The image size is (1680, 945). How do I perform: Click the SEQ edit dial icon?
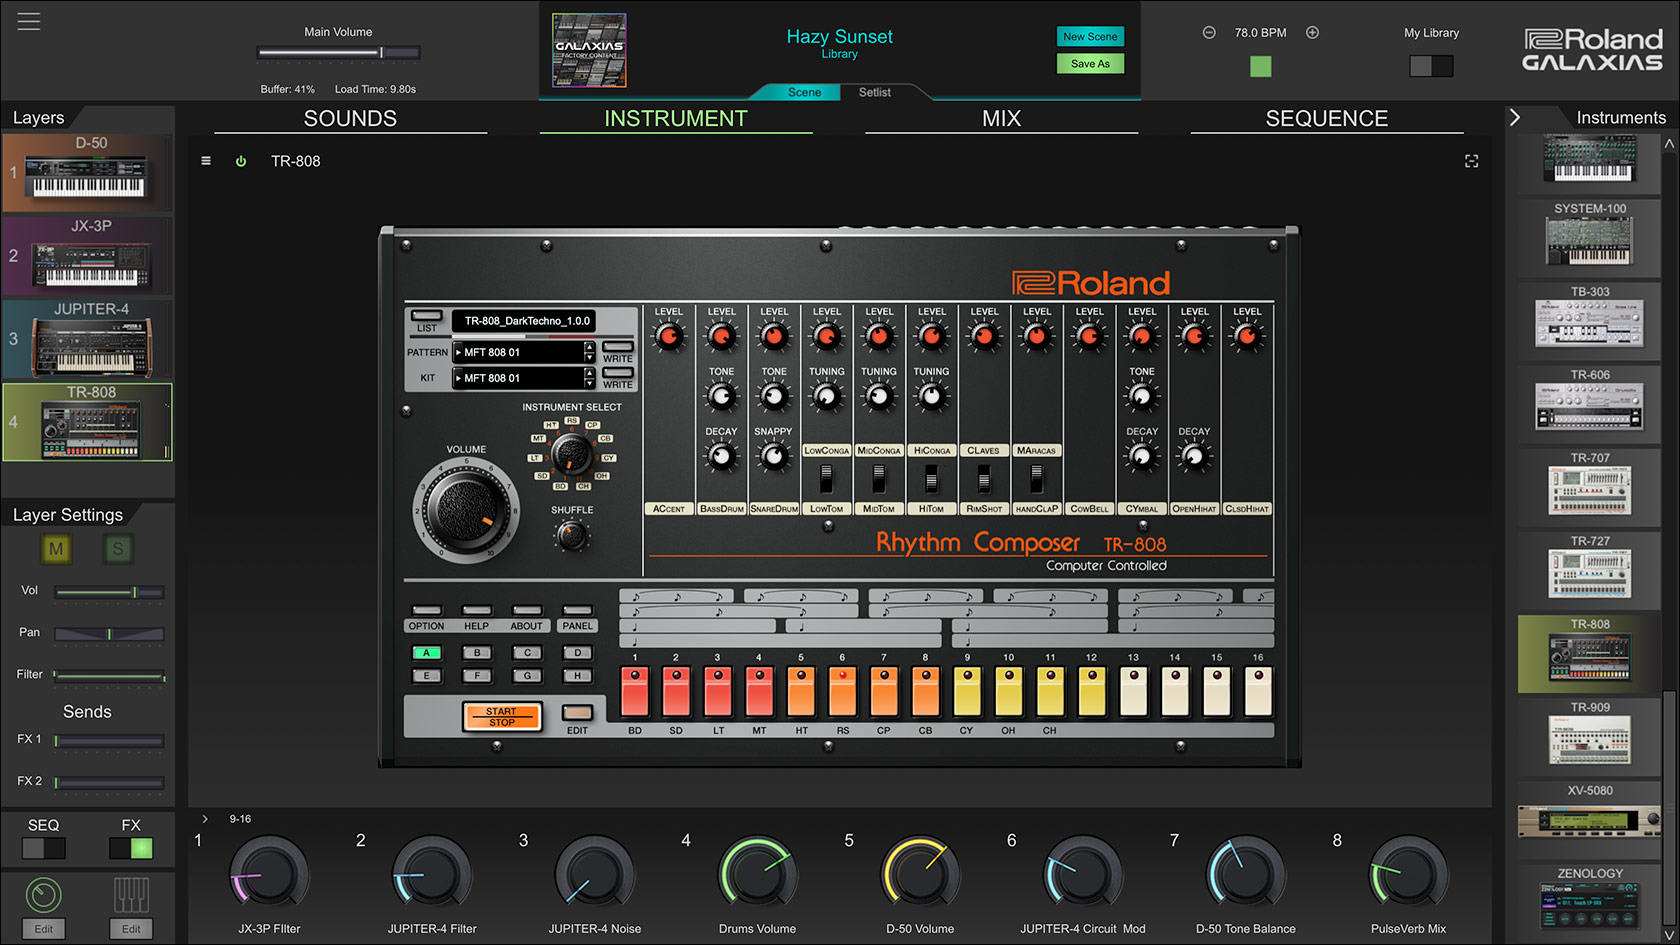point(43,895)
